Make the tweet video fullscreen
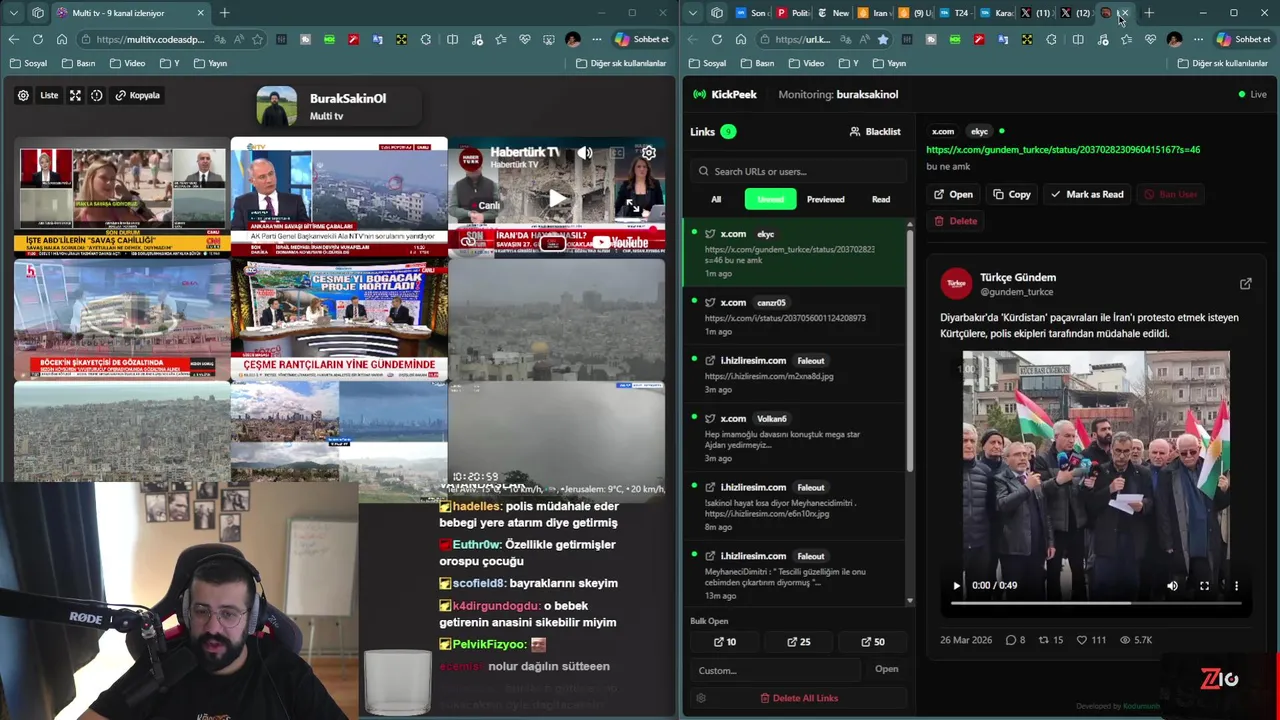Viewport: 1280px width, 720px height. (x=1204, y=586)
